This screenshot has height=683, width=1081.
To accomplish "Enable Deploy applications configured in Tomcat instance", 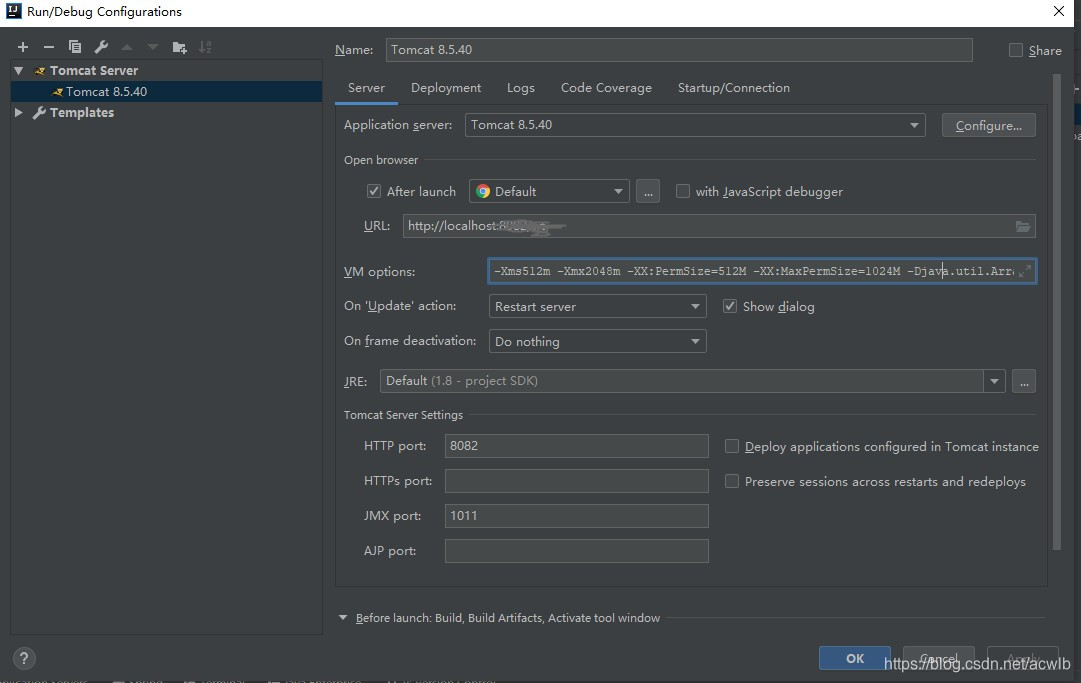I will [731, 447].
